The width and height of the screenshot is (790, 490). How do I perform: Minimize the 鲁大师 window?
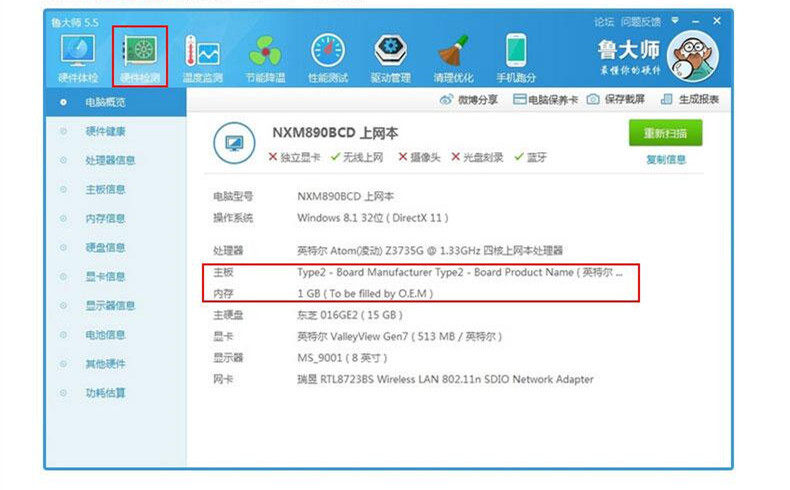coord(696,22)
